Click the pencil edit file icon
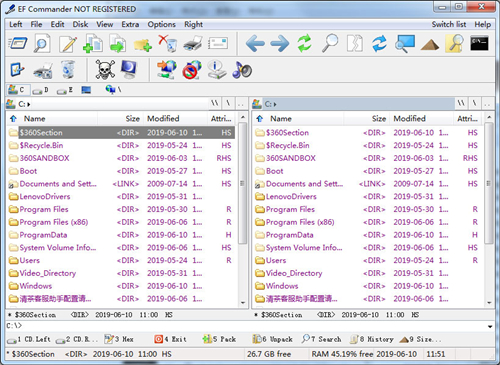This screenshot has width=500, height=365. click(x=68, y=44)
